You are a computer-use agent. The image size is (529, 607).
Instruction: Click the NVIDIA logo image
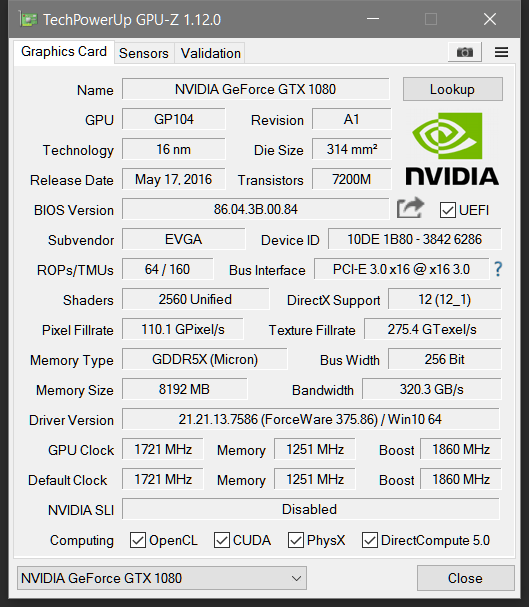[x=452, y=149]
